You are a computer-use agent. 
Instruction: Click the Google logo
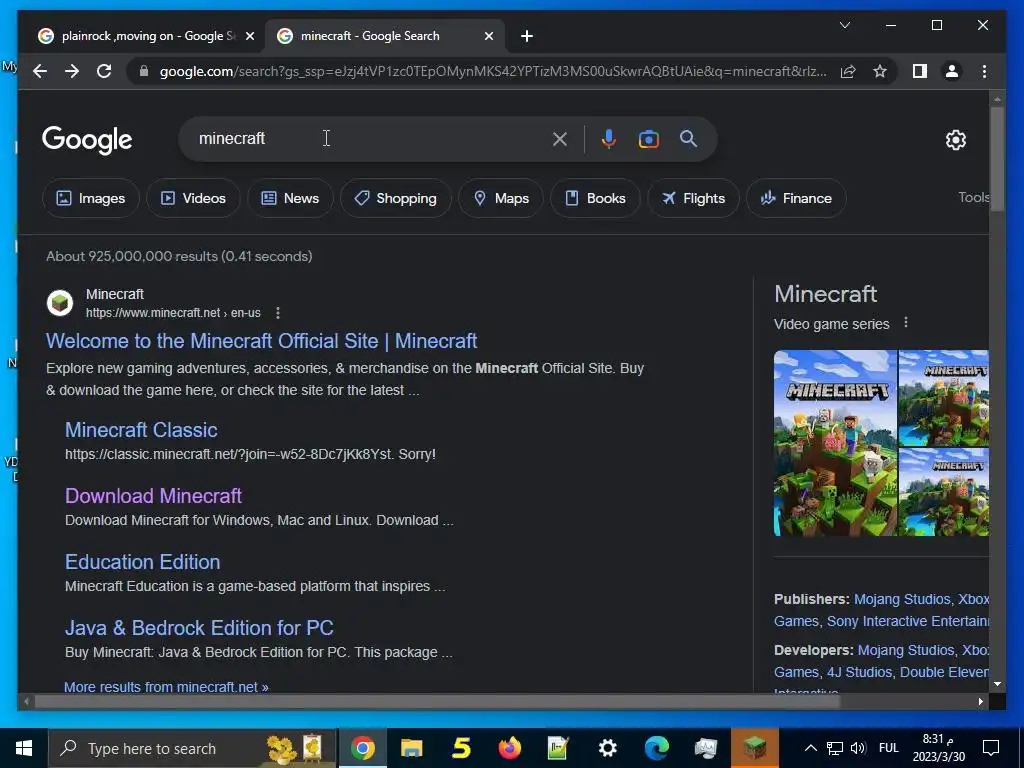[87, 140]
